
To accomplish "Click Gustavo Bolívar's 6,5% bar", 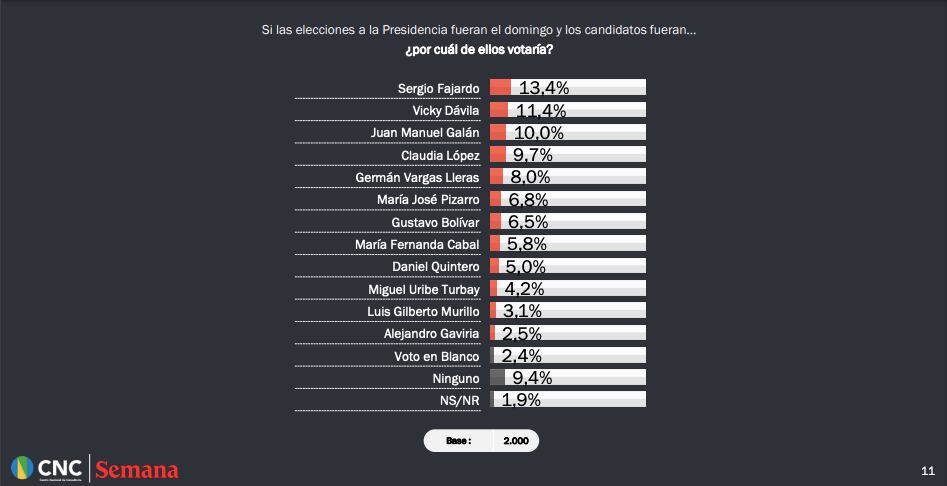I will point(567,221).
